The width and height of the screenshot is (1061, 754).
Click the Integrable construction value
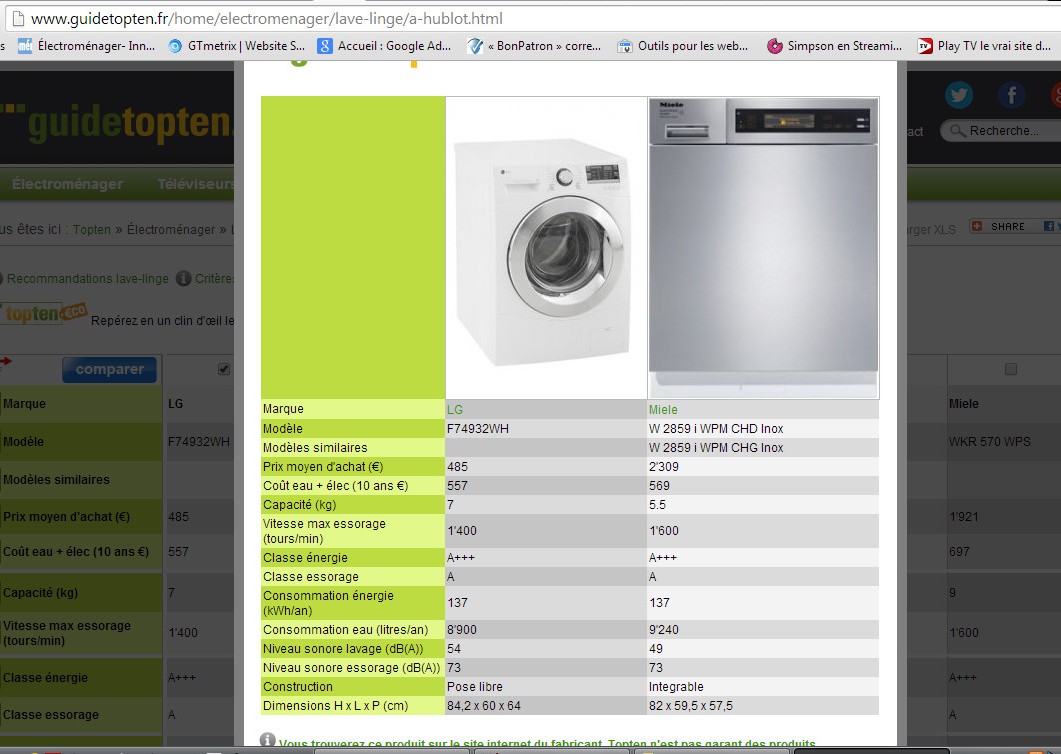click(x=676, y=686)
